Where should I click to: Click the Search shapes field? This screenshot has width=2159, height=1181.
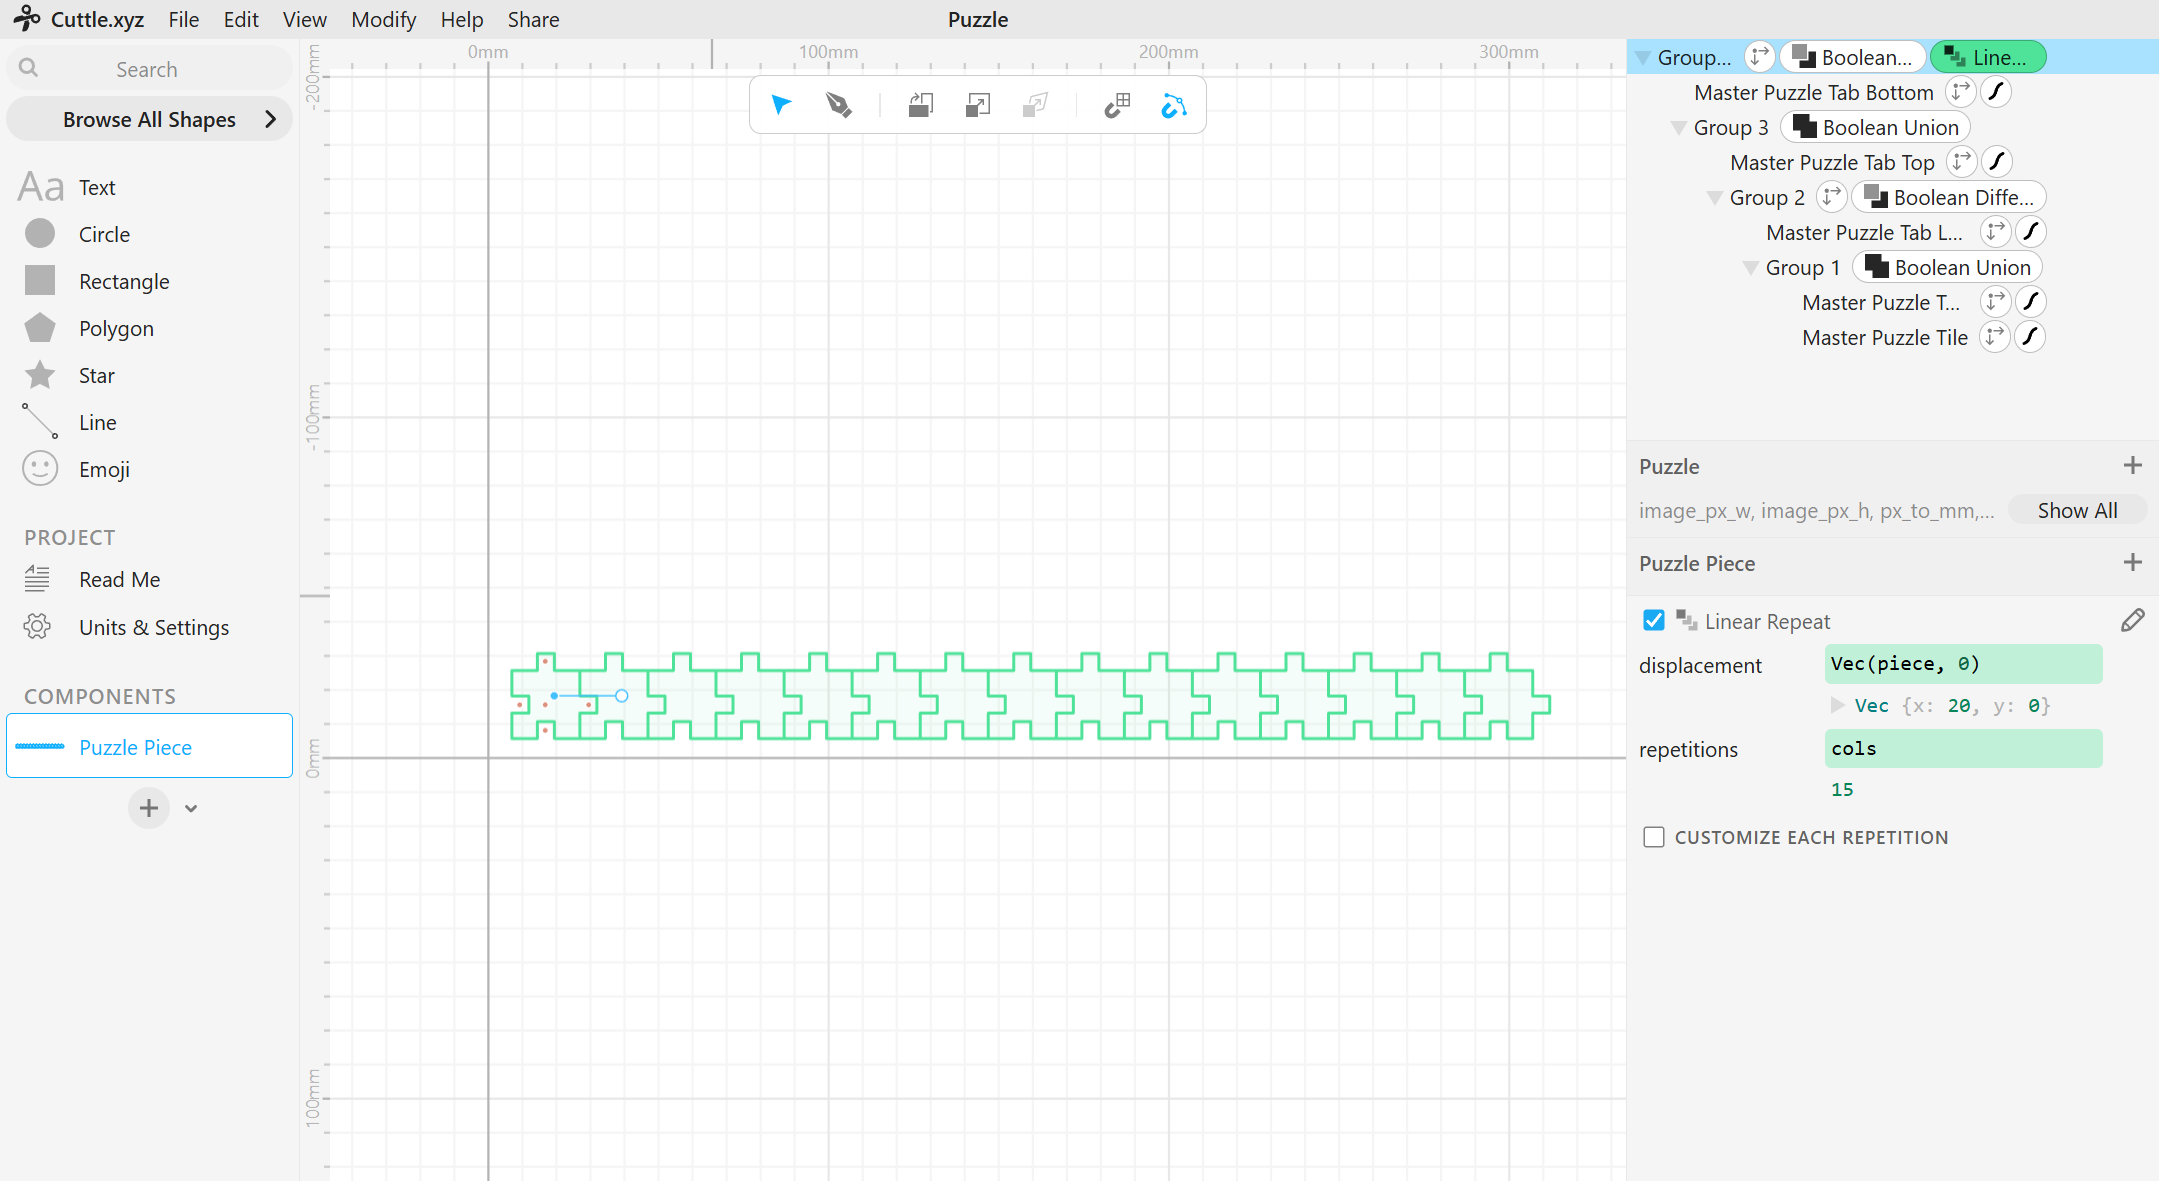pyautogui.click(x=149, y=69)
